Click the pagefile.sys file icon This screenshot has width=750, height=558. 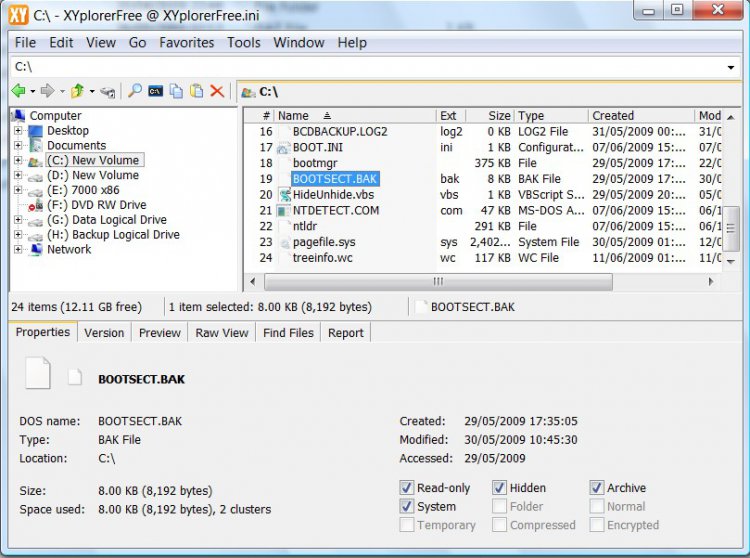pos(285,243)
